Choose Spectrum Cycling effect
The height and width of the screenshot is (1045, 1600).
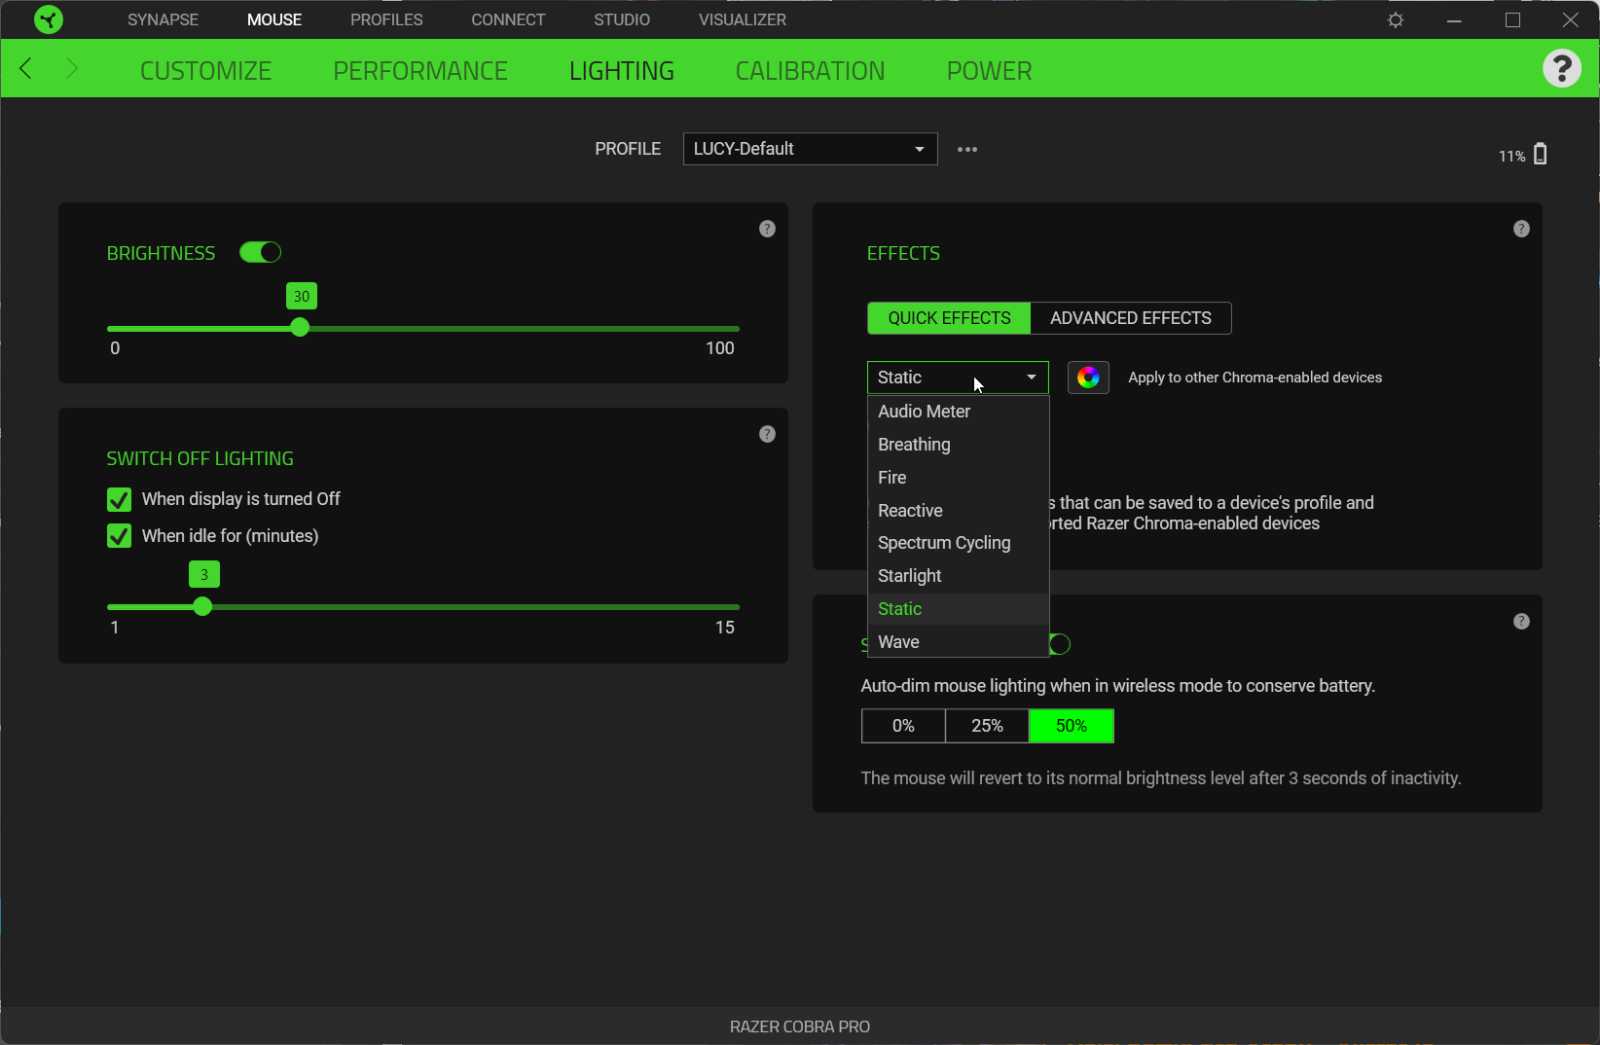pos(957,543)
